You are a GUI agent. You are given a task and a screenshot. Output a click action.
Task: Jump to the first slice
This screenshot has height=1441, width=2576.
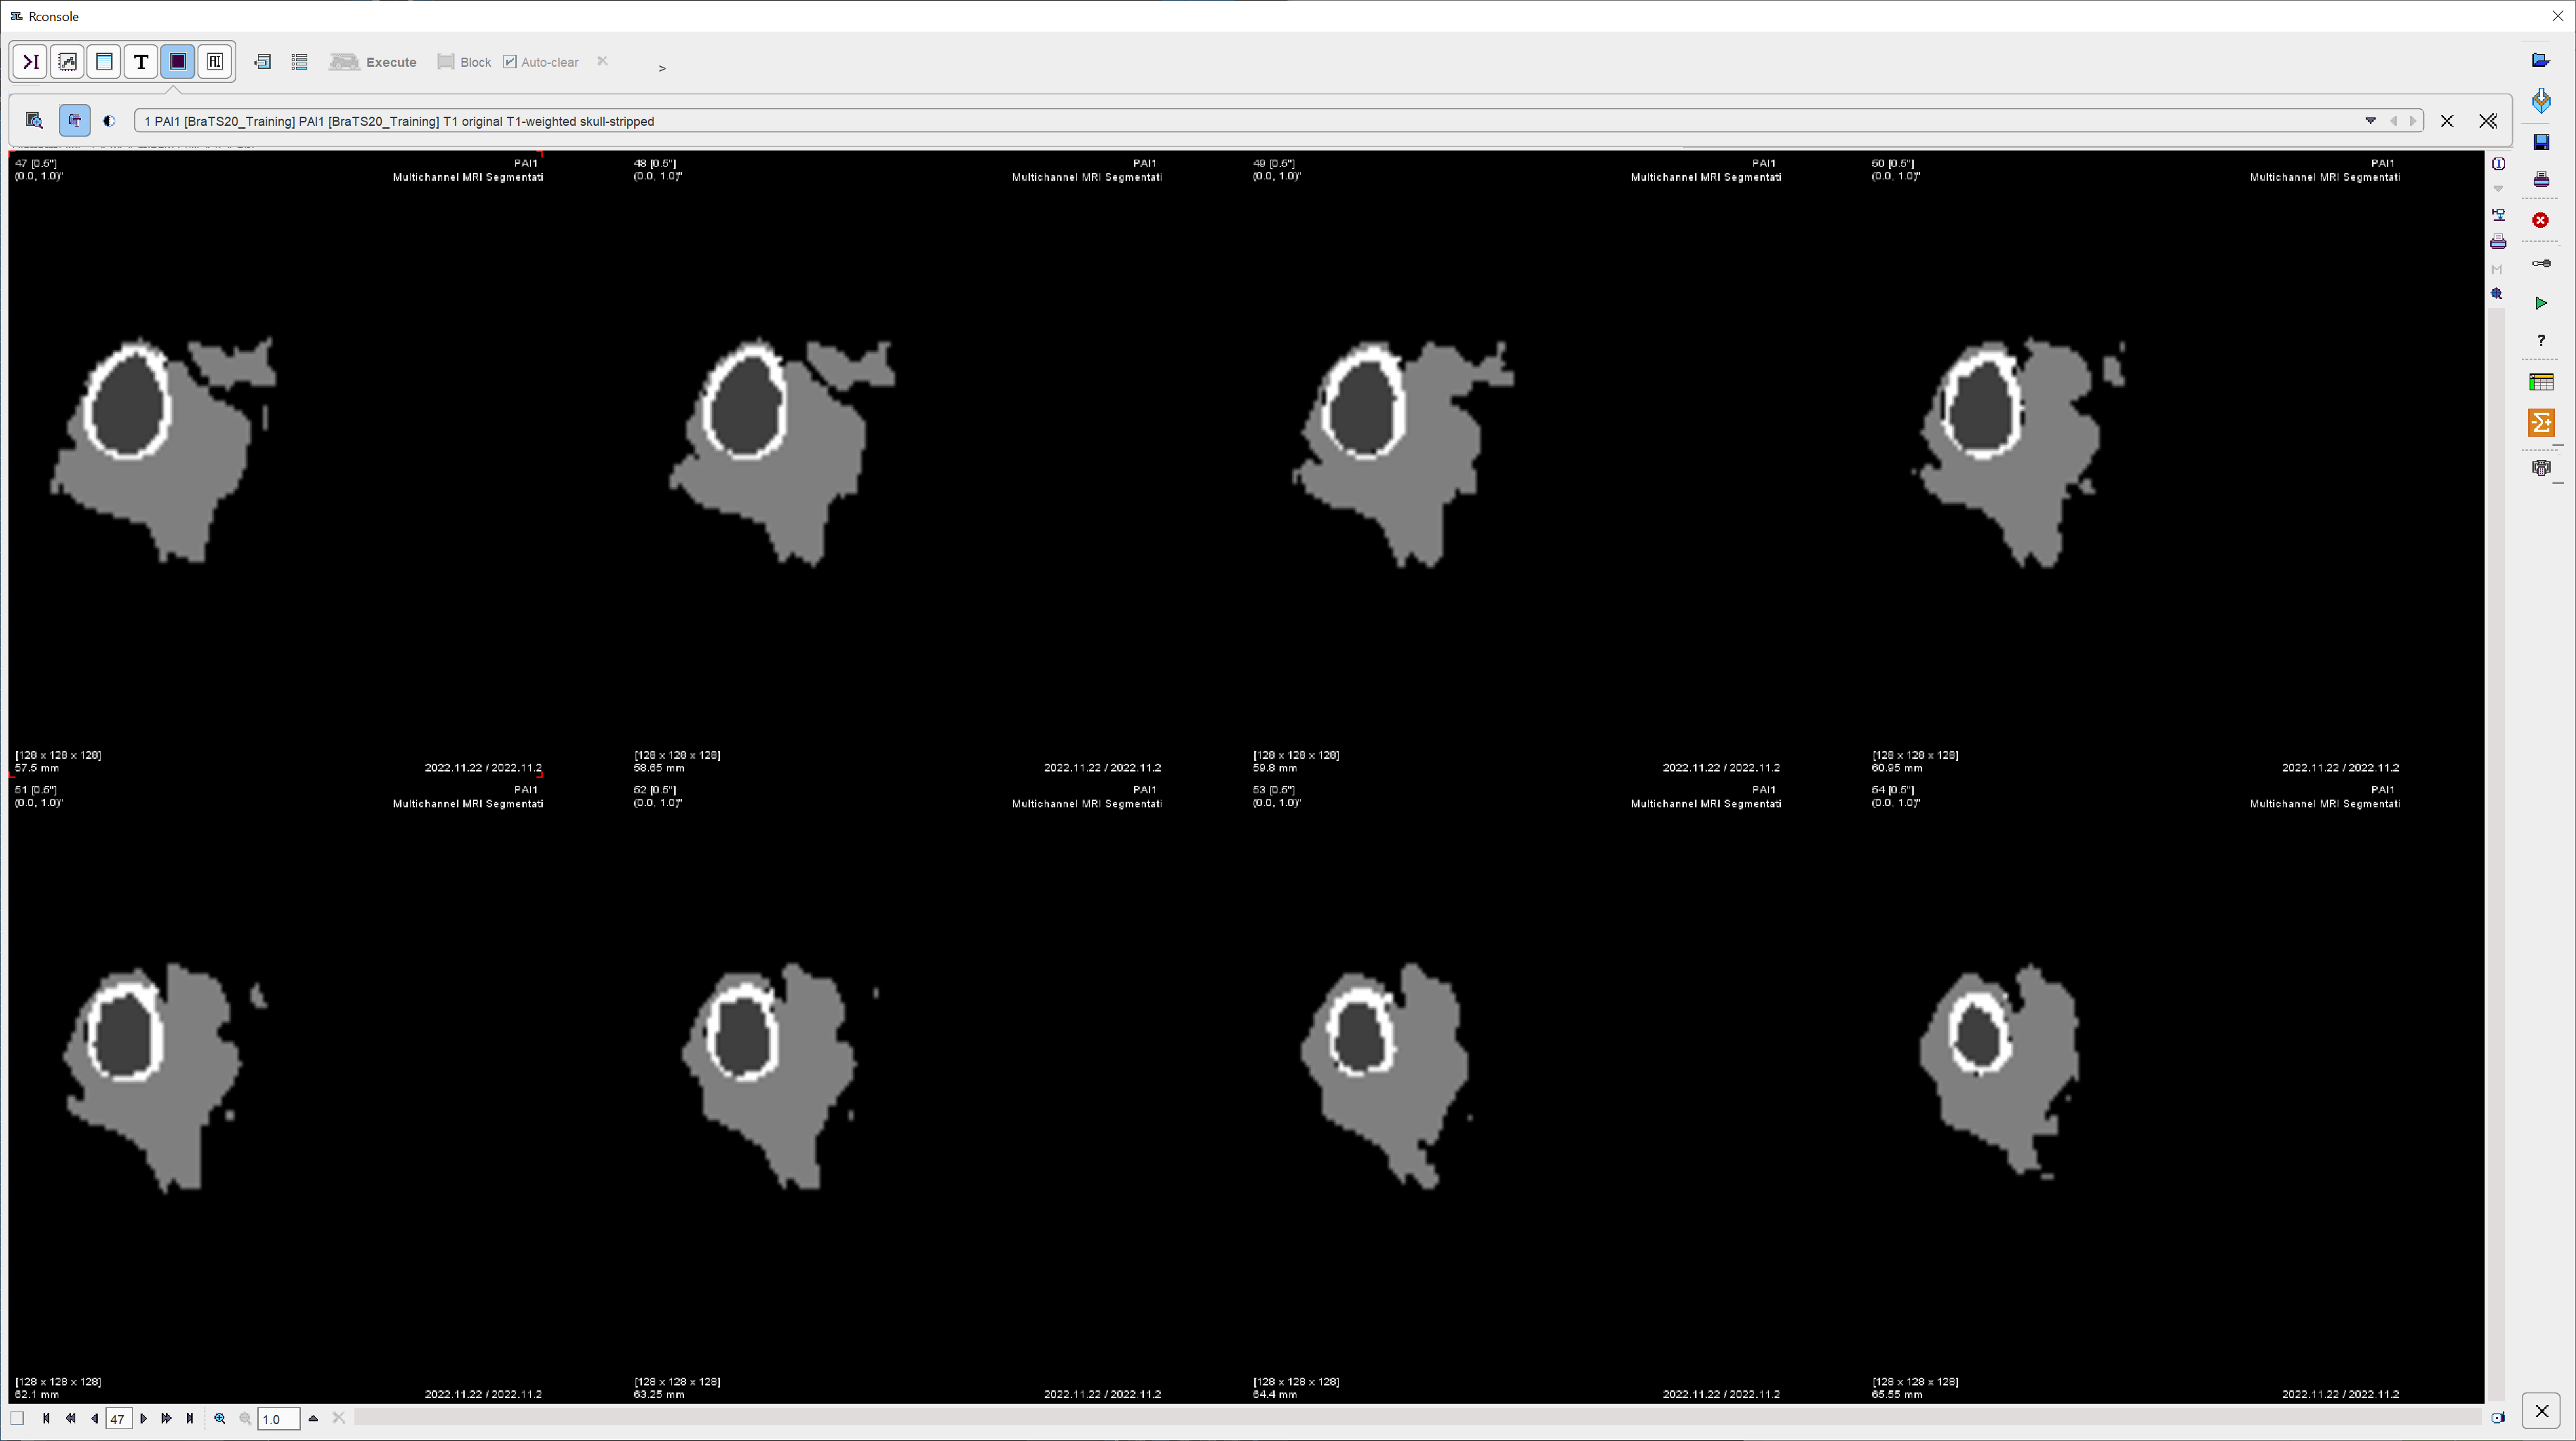(46, 1418)
